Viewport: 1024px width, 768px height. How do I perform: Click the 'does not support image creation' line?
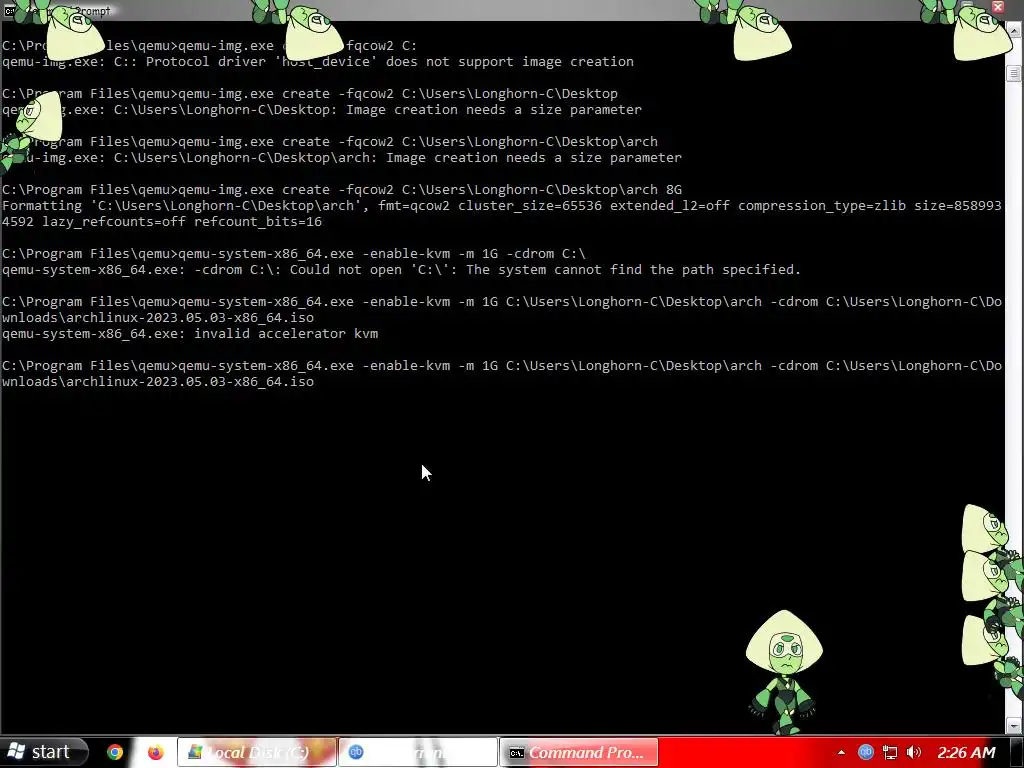pos(318,61)
